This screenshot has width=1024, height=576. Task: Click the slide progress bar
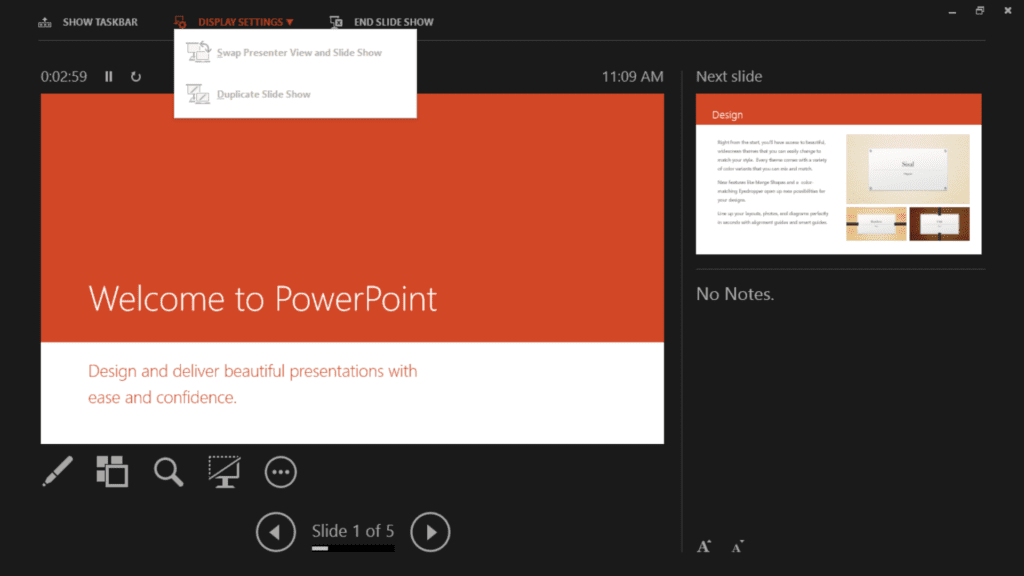[x=353, y=549]
